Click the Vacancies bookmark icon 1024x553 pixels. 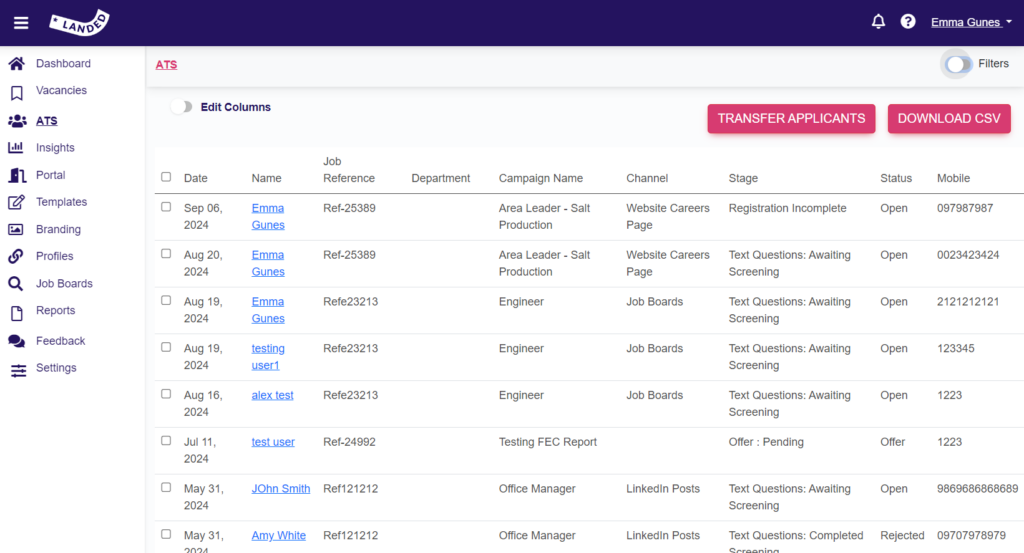pos(16,93)
